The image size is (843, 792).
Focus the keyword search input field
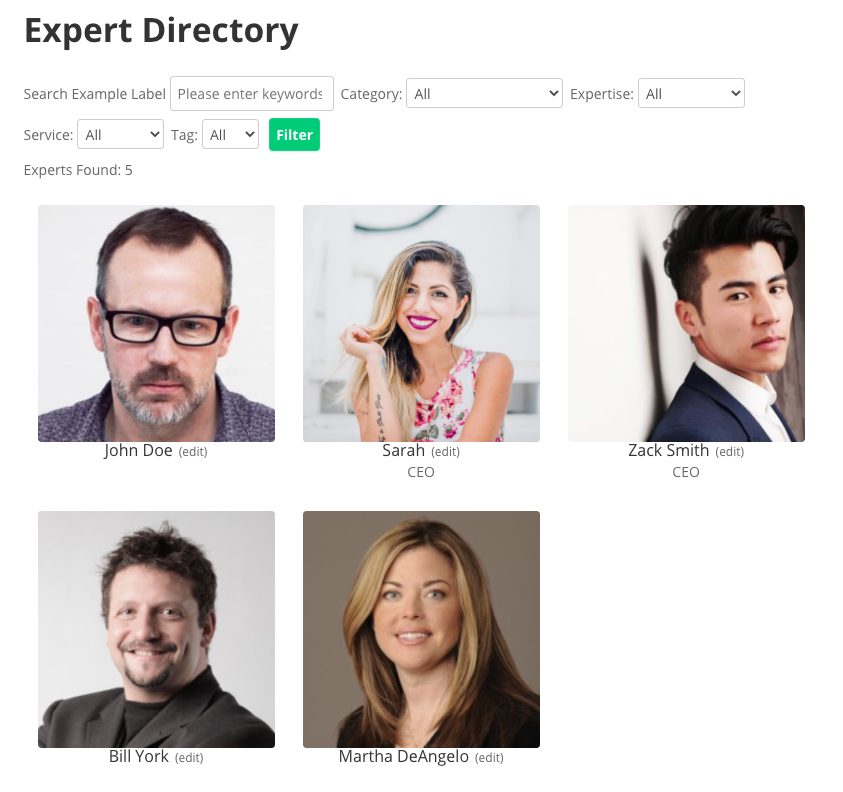point(252,94)
